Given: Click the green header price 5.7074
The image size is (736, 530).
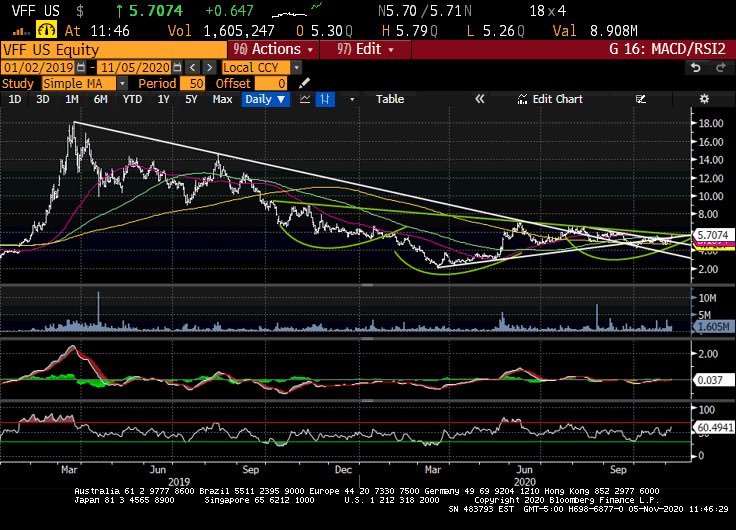Looking at the screenshot, I should (x=156, y=11).
